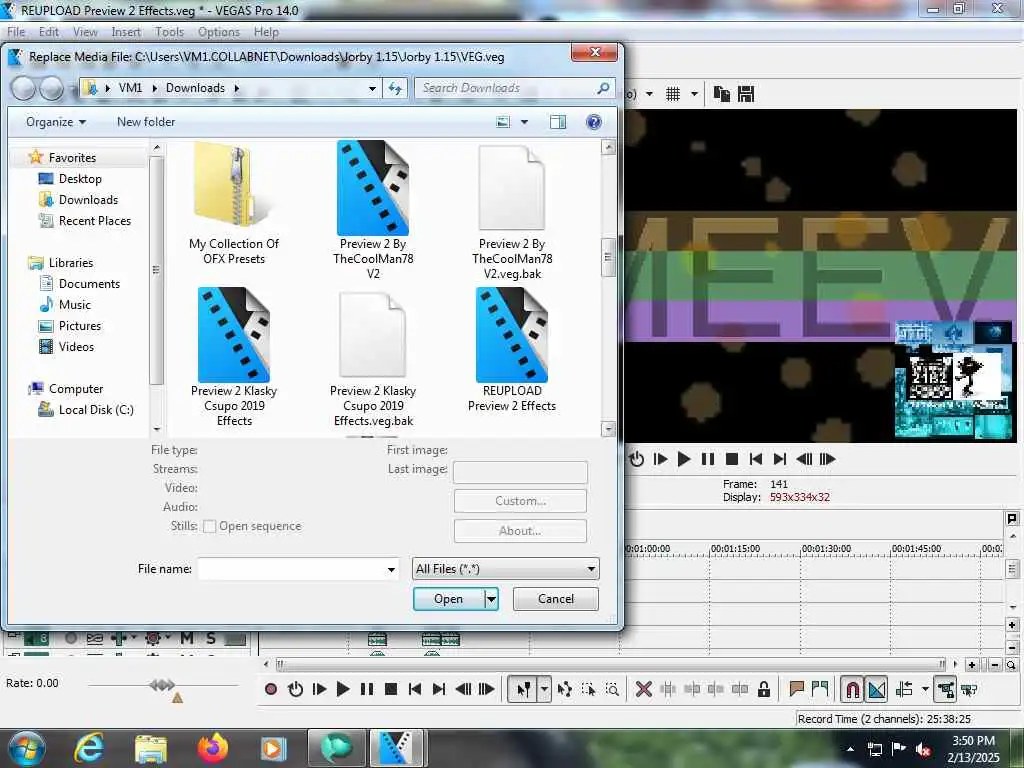
Task: Select the Zoom Edit tool
Action: tap(612, 690)
